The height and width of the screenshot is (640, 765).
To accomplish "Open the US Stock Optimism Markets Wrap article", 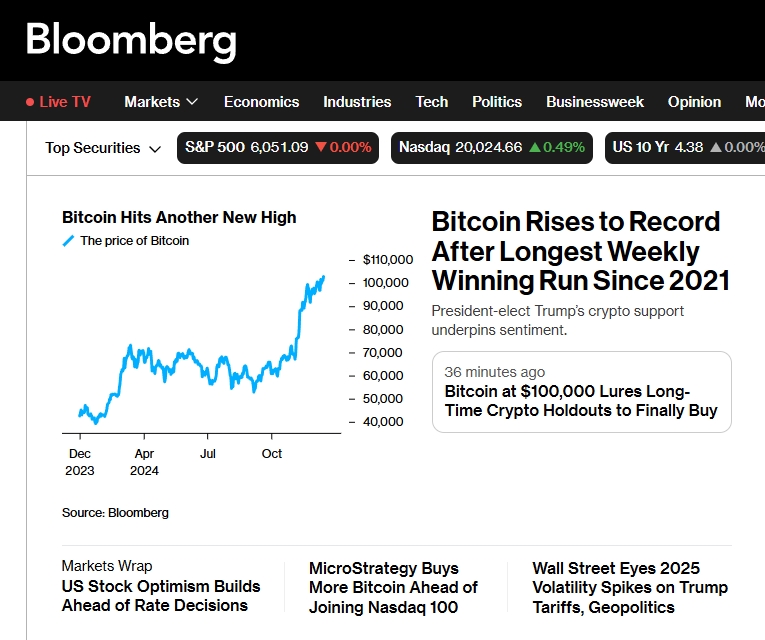I will pyautogui.click(x=161, y=596).
